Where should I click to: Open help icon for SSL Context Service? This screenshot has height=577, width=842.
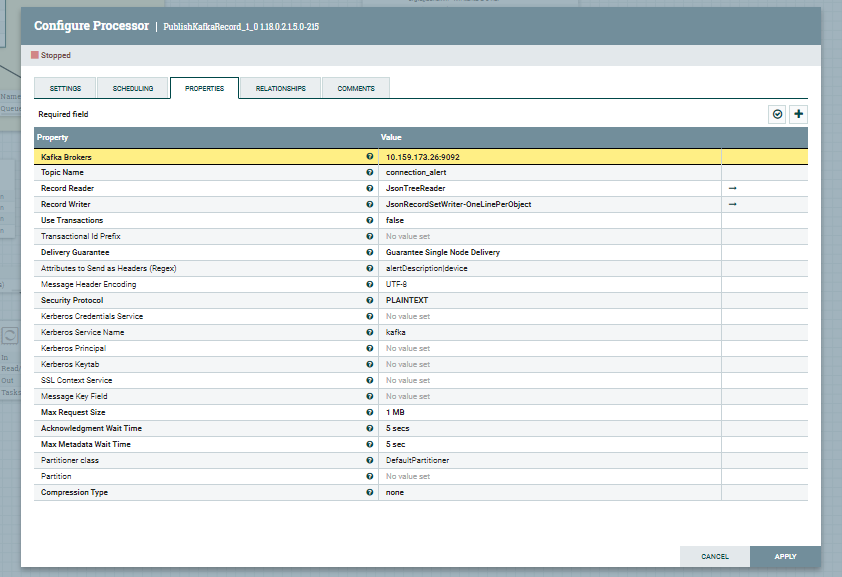click(369, 380)
